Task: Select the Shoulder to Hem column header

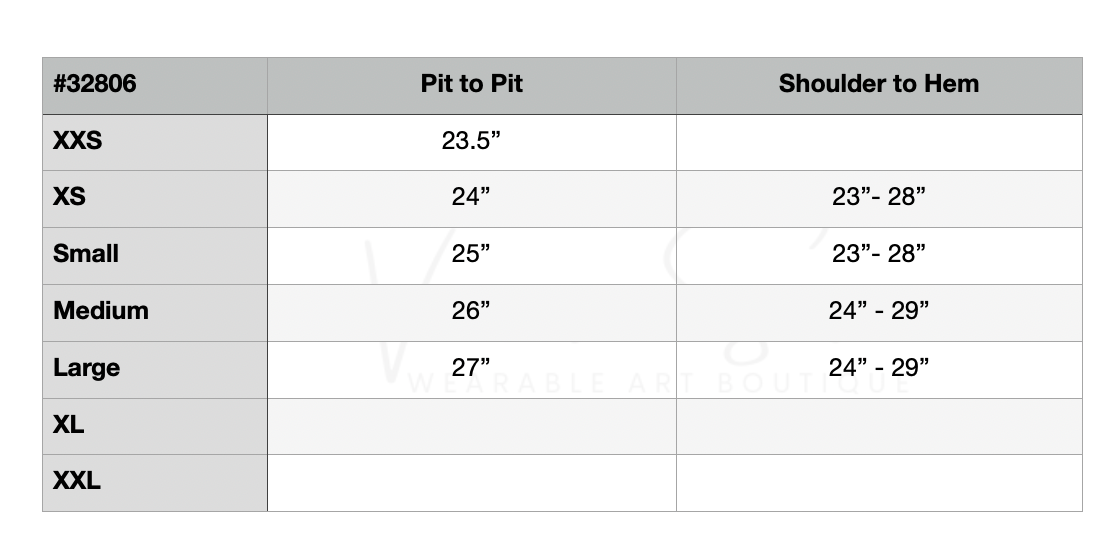Action: click(x=878, y=84)
